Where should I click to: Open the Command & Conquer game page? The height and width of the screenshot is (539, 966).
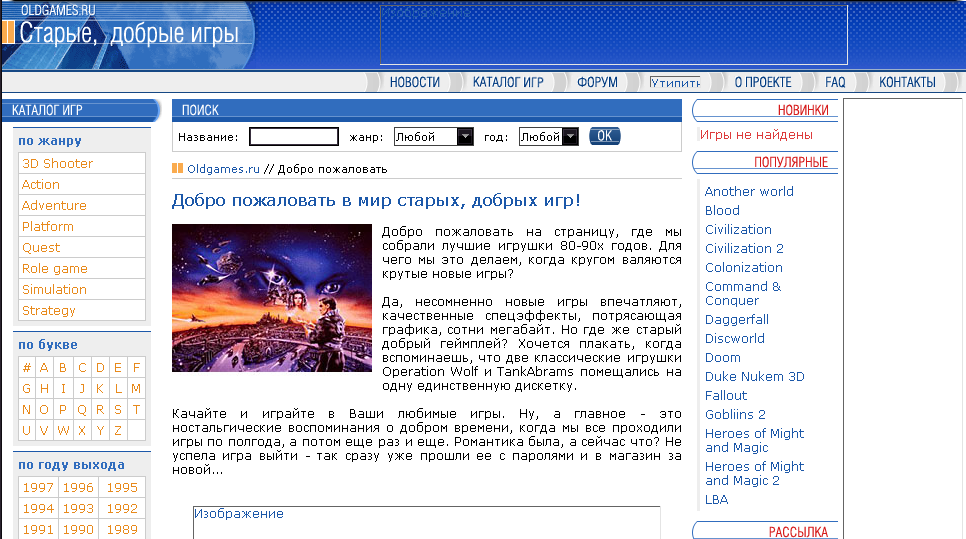[743, 293]
